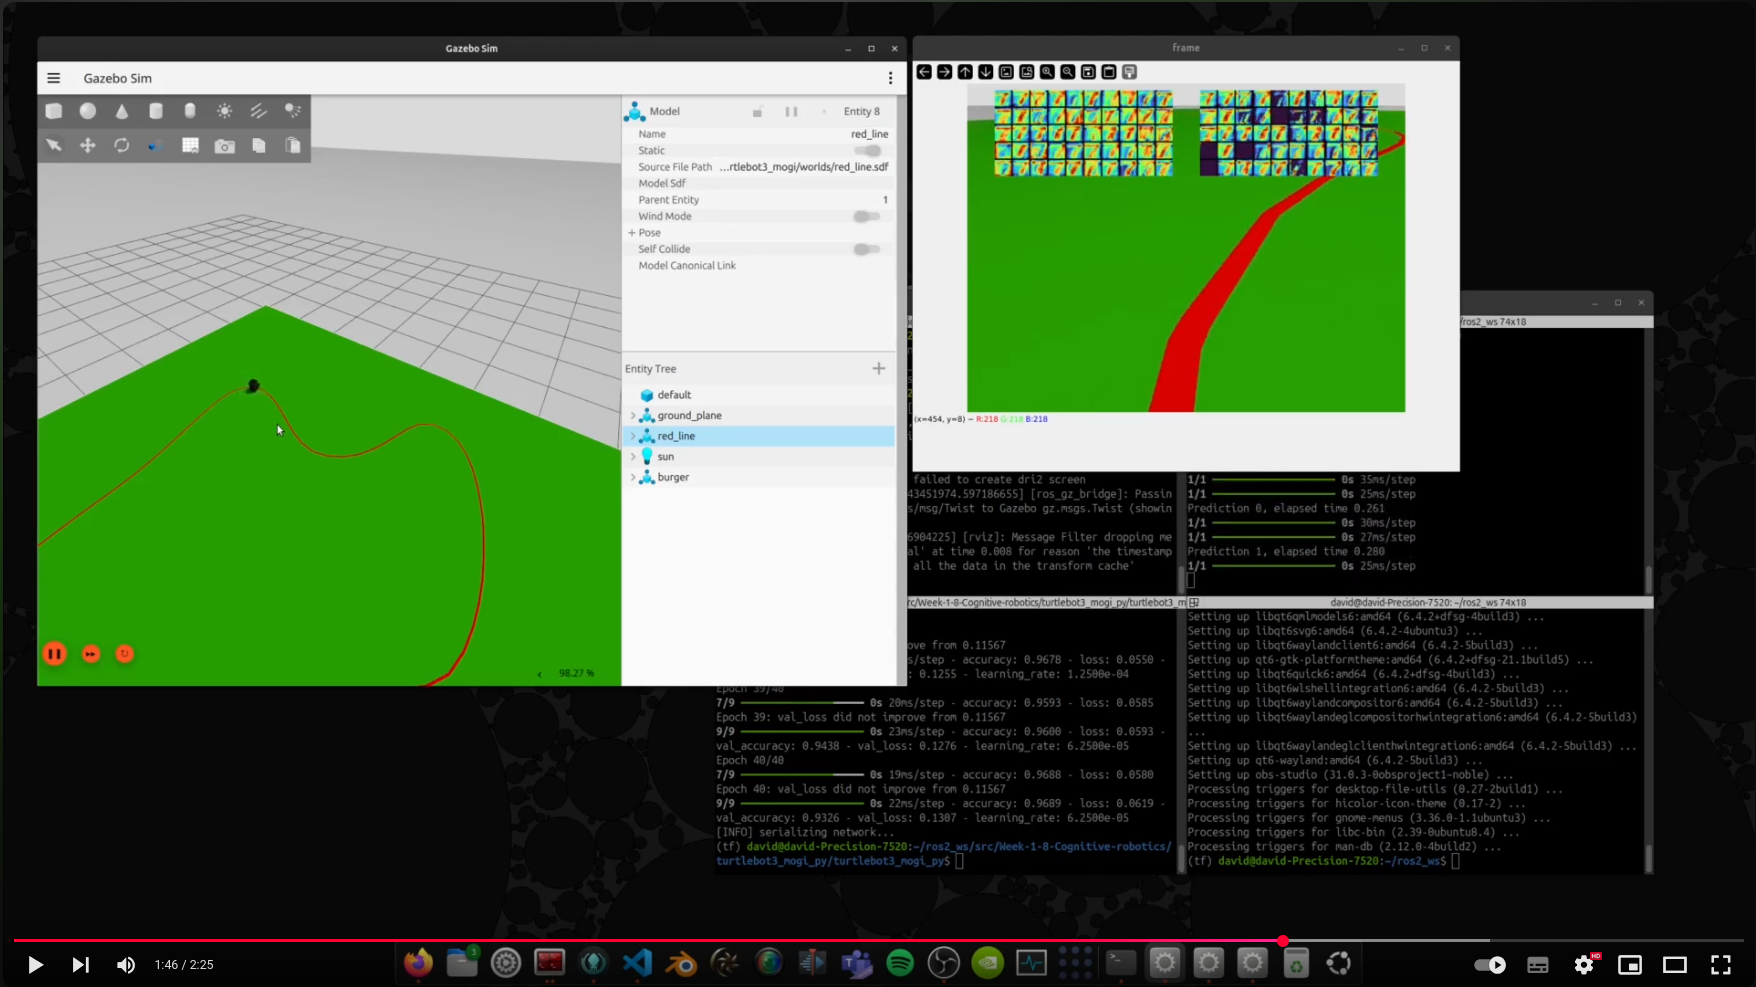The width and height of the screenshot is (1756, 987).
Task: Step the Gazebo simulation forward
Action: click(x=91, y=654)
